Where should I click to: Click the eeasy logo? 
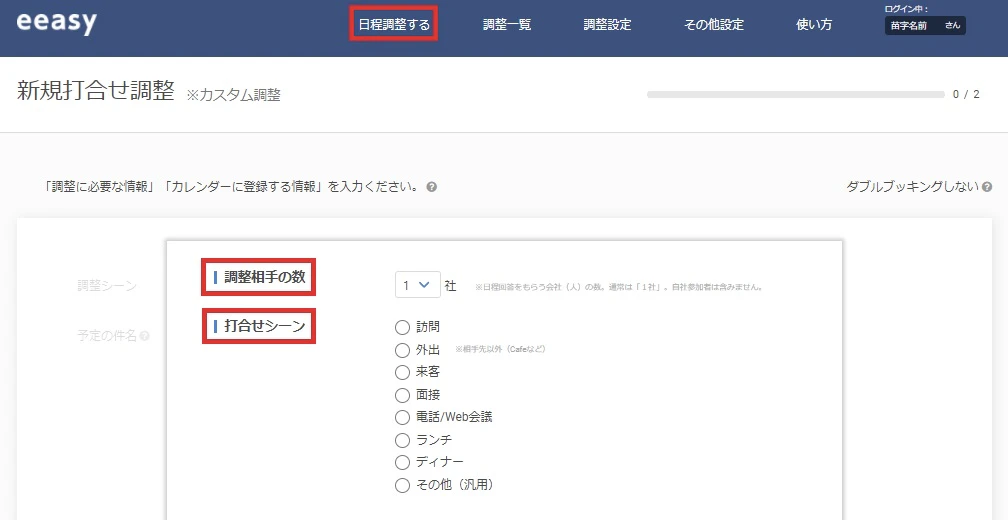coord(57,23)
